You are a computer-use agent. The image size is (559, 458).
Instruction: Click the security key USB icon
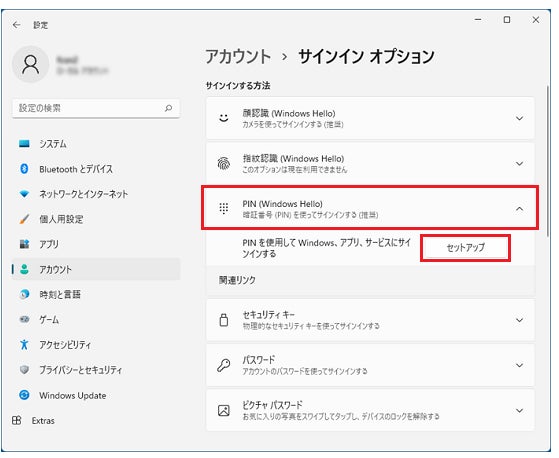point(224,320)
